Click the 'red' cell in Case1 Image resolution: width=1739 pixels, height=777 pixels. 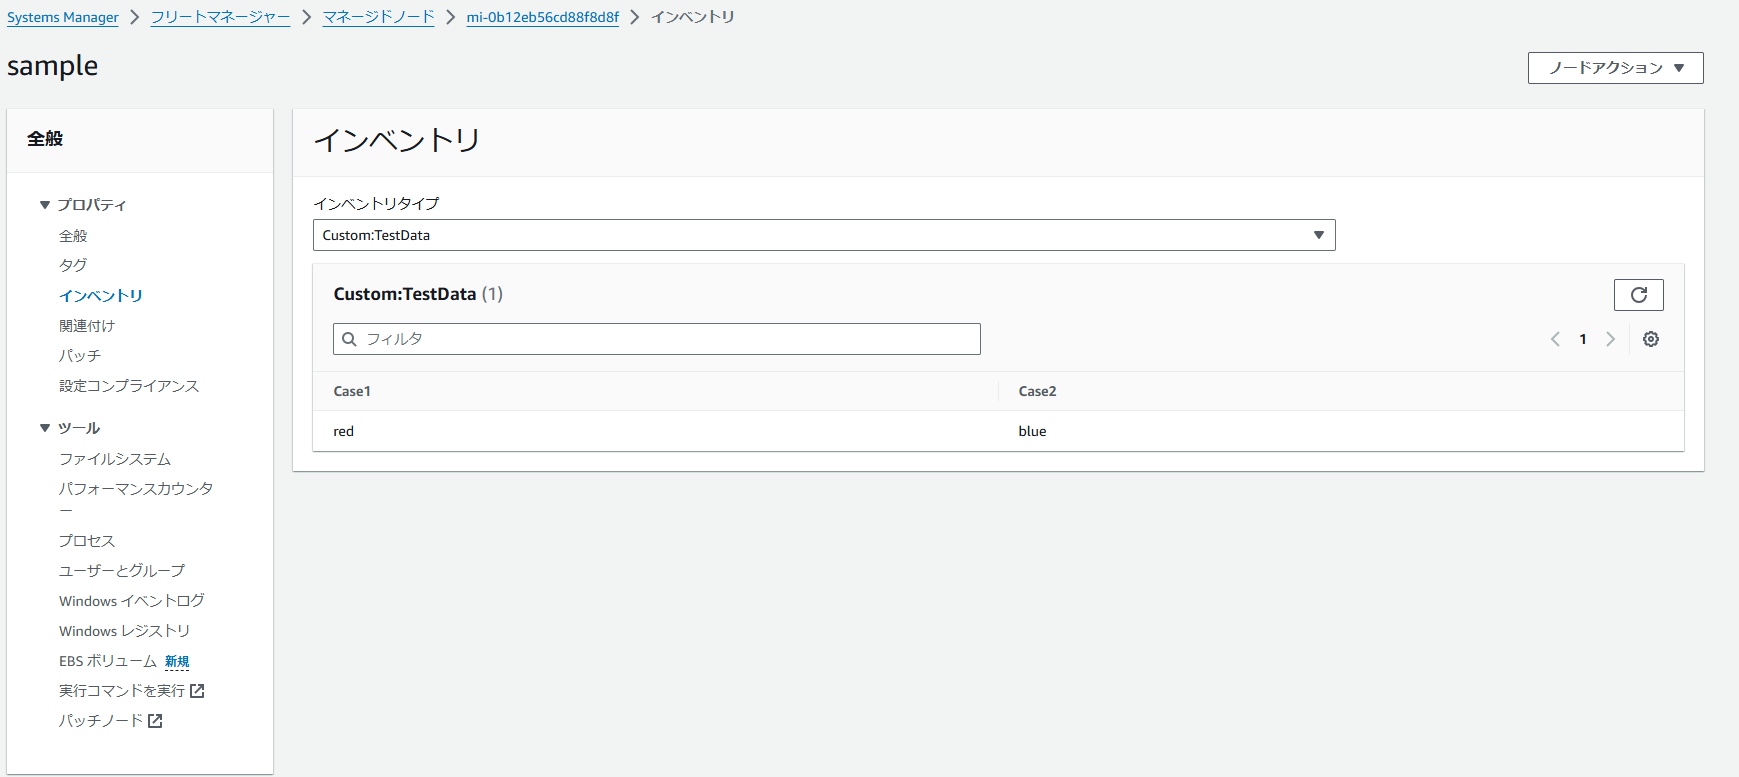pyautogui.click(x=344, y=431)
